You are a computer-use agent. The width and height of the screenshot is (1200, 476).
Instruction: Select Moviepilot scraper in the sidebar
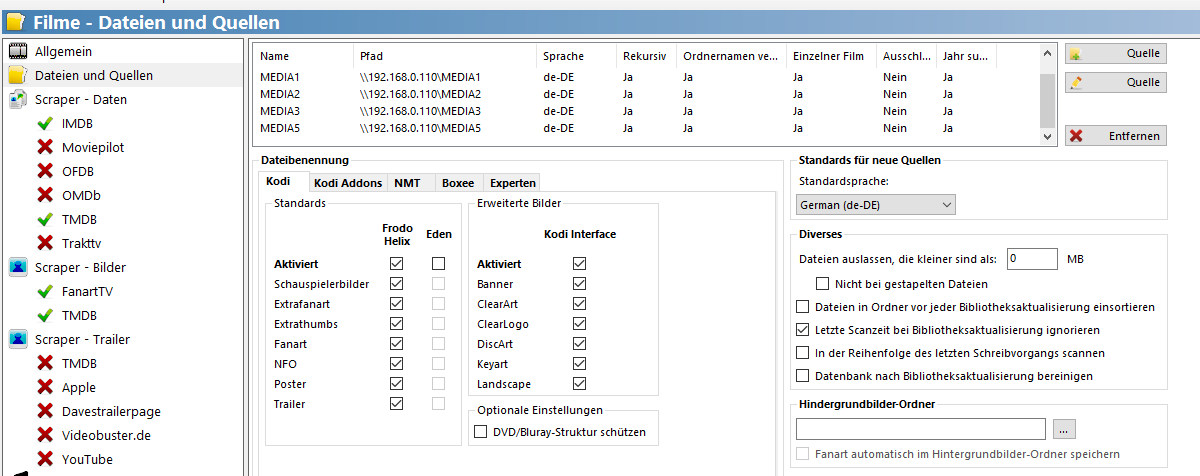[93, 147]
